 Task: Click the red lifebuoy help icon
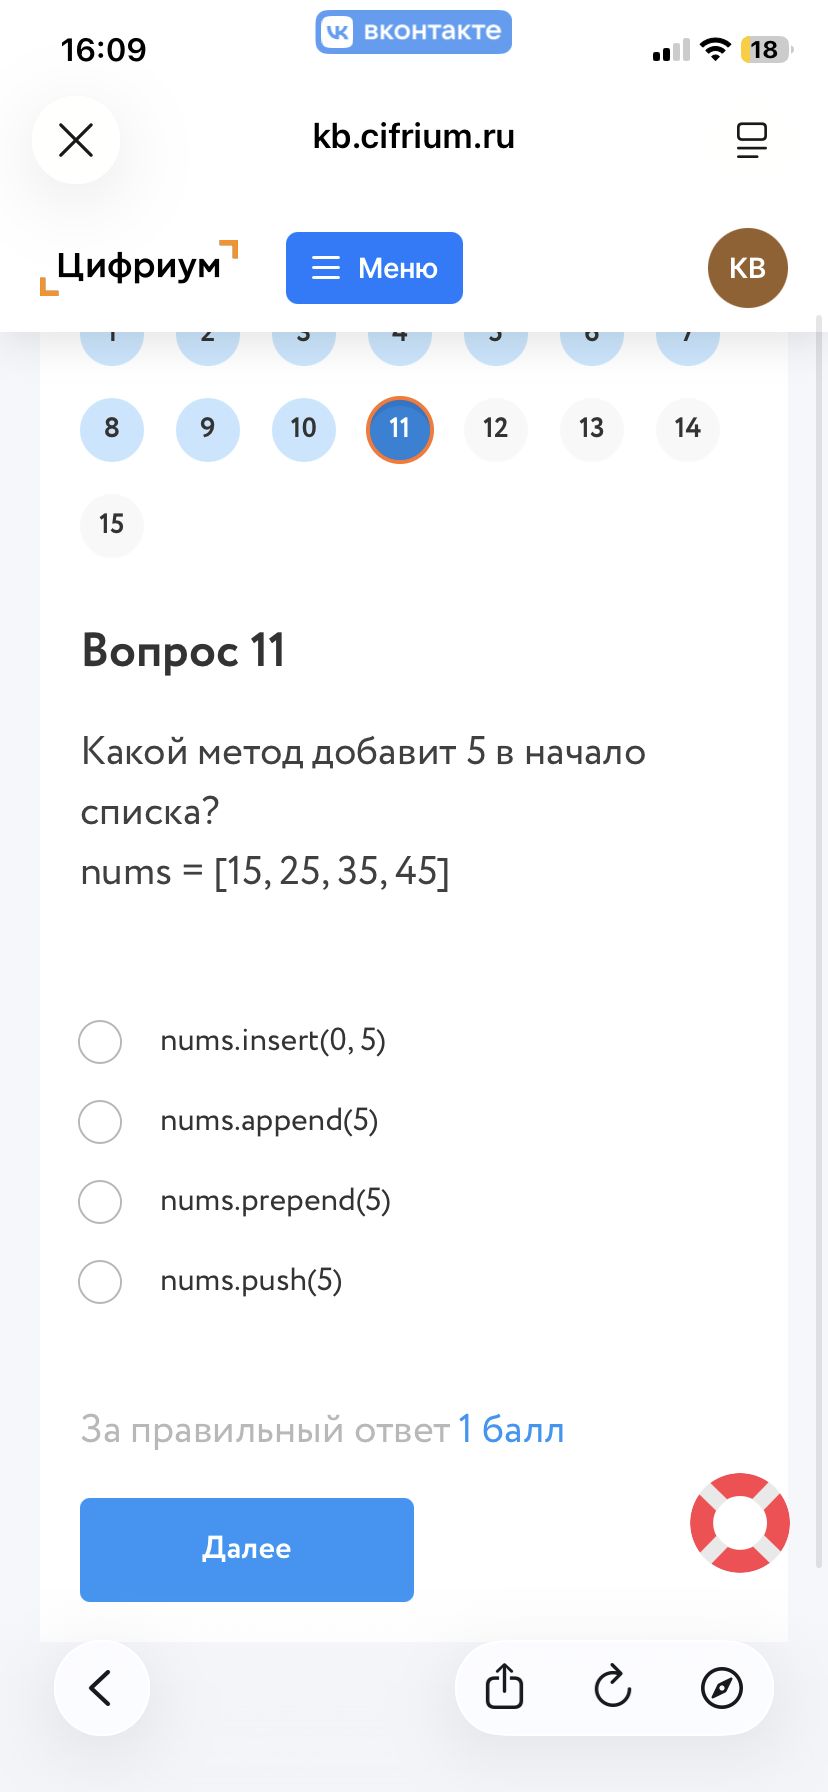pyautogui.click(x=739, y=1522)
